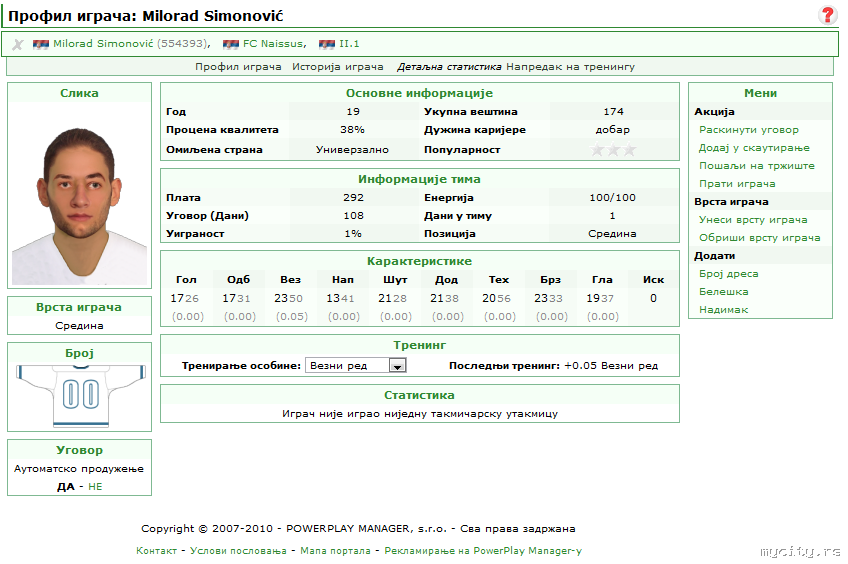Screen dimensions: 848x564
Task: Click the flag icon beside league II.1
Action: pos(327,44)
